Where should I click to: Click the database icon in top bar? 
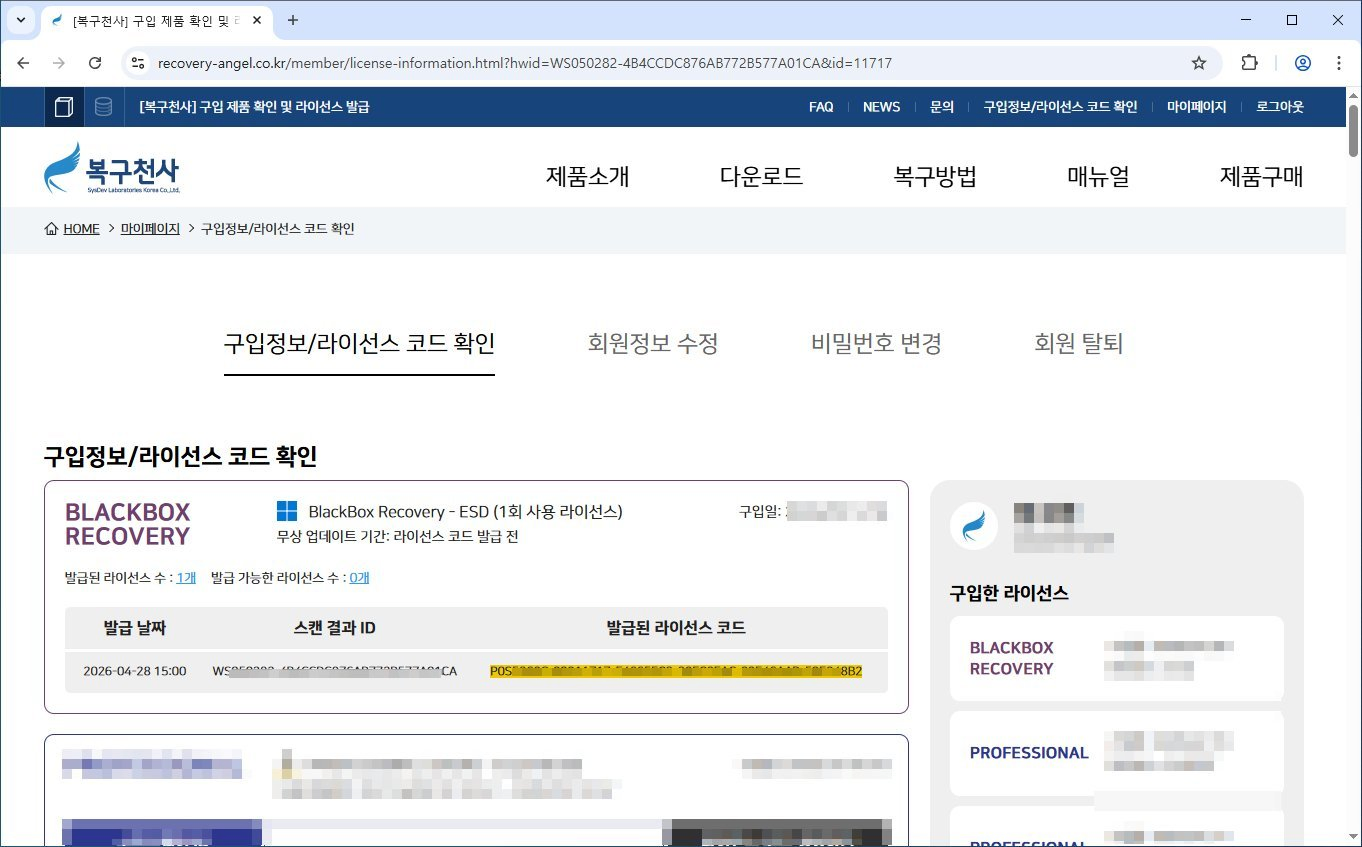coord(103,107)
